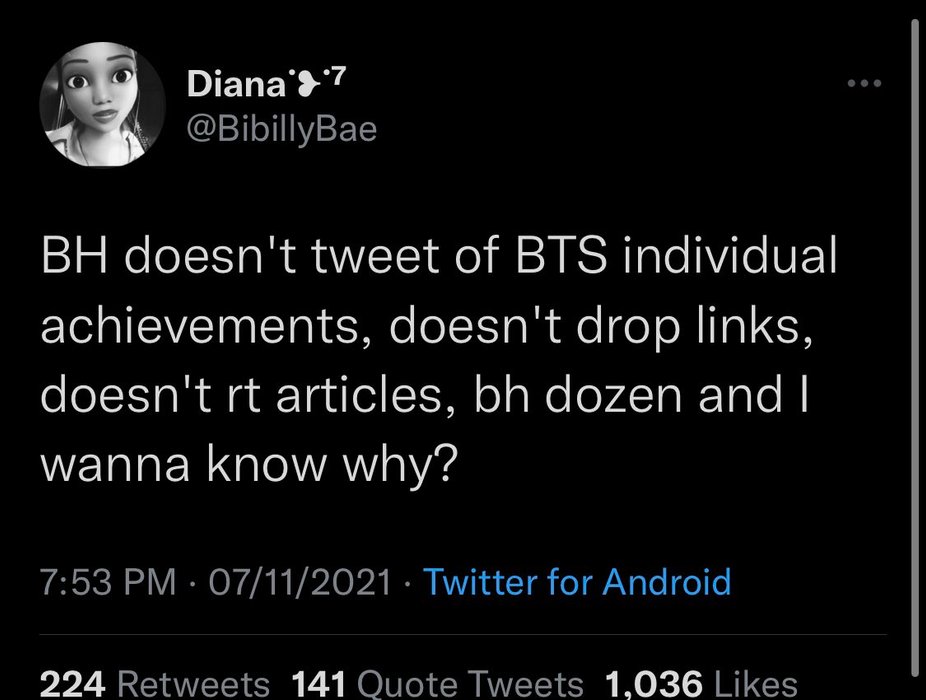926x700 pixels.
Task: Click Diana's cartoon profile avatar
Action: (102, 104)
